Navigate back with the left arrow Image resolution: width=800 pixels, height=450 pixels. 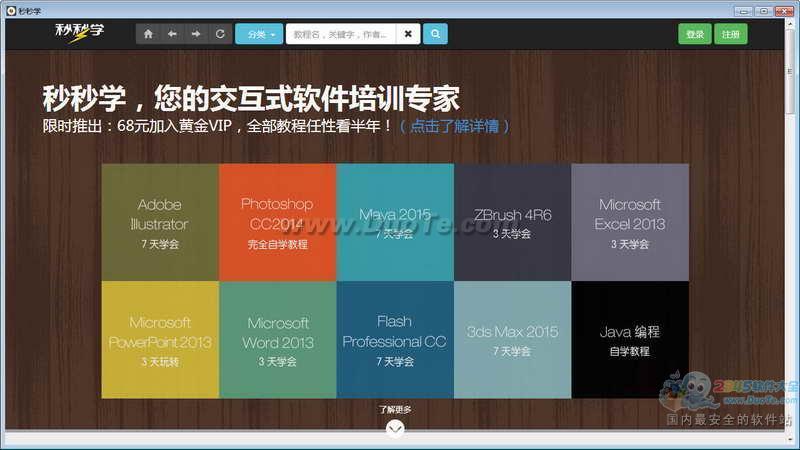click(x=172, y=34)
